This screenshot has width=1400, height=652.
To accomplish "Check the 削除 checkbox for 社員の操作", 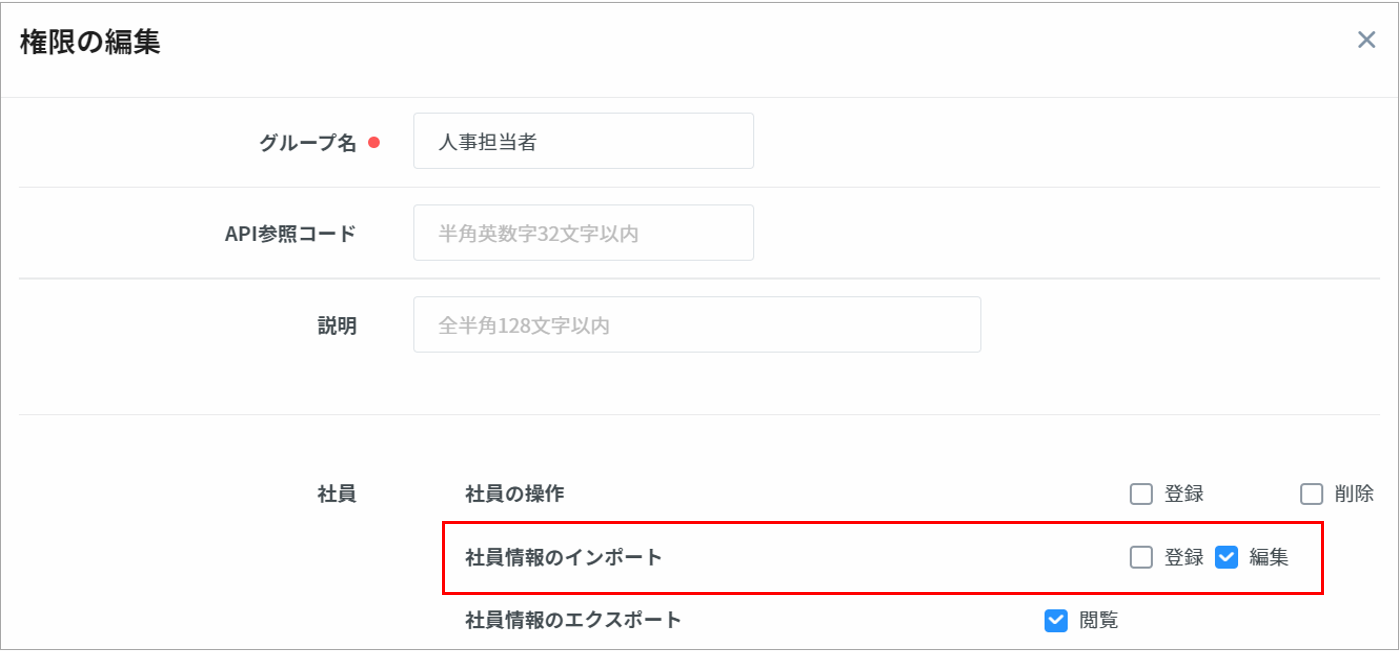I will pos(1311,494).
